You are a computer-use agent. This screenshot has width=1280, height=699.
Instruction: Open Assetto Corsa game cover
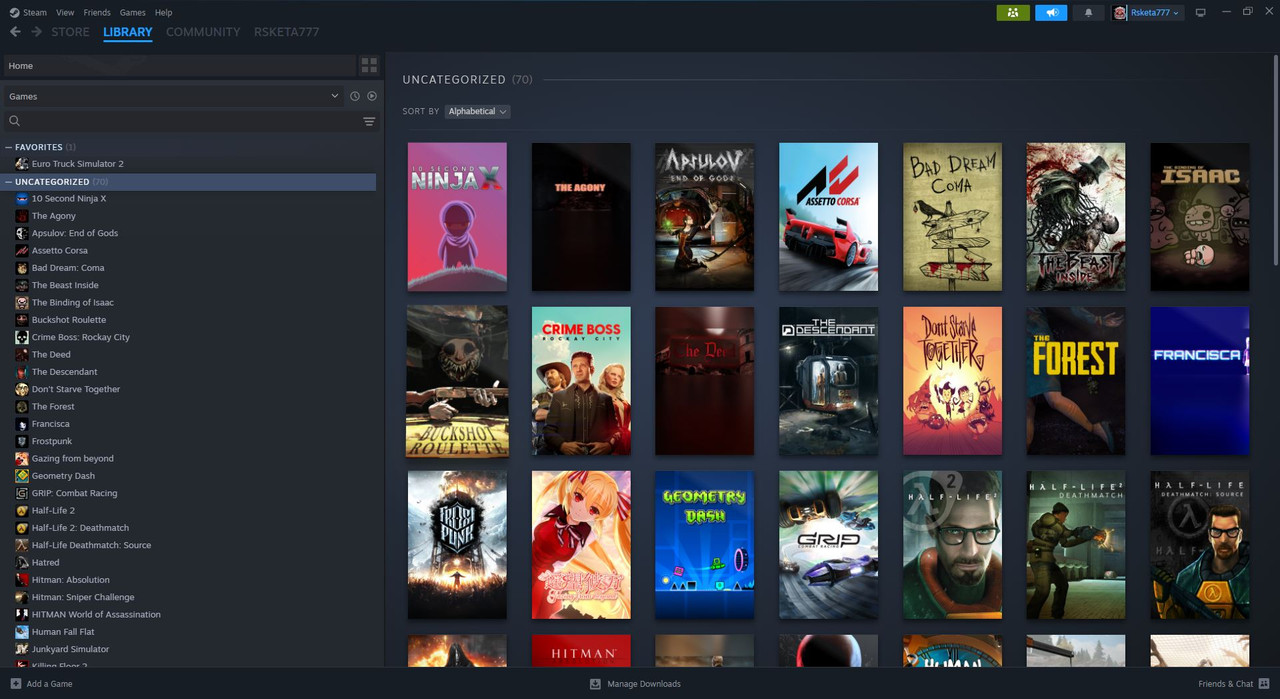pos(828,217)
